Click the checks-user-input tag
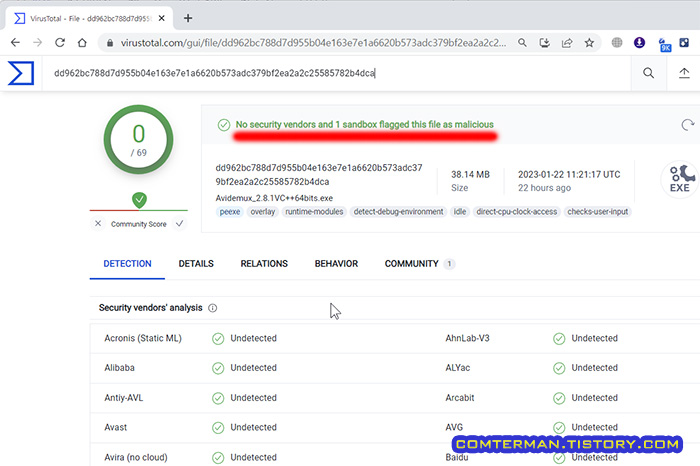This screenshot has height=466, width=700. 598,212
